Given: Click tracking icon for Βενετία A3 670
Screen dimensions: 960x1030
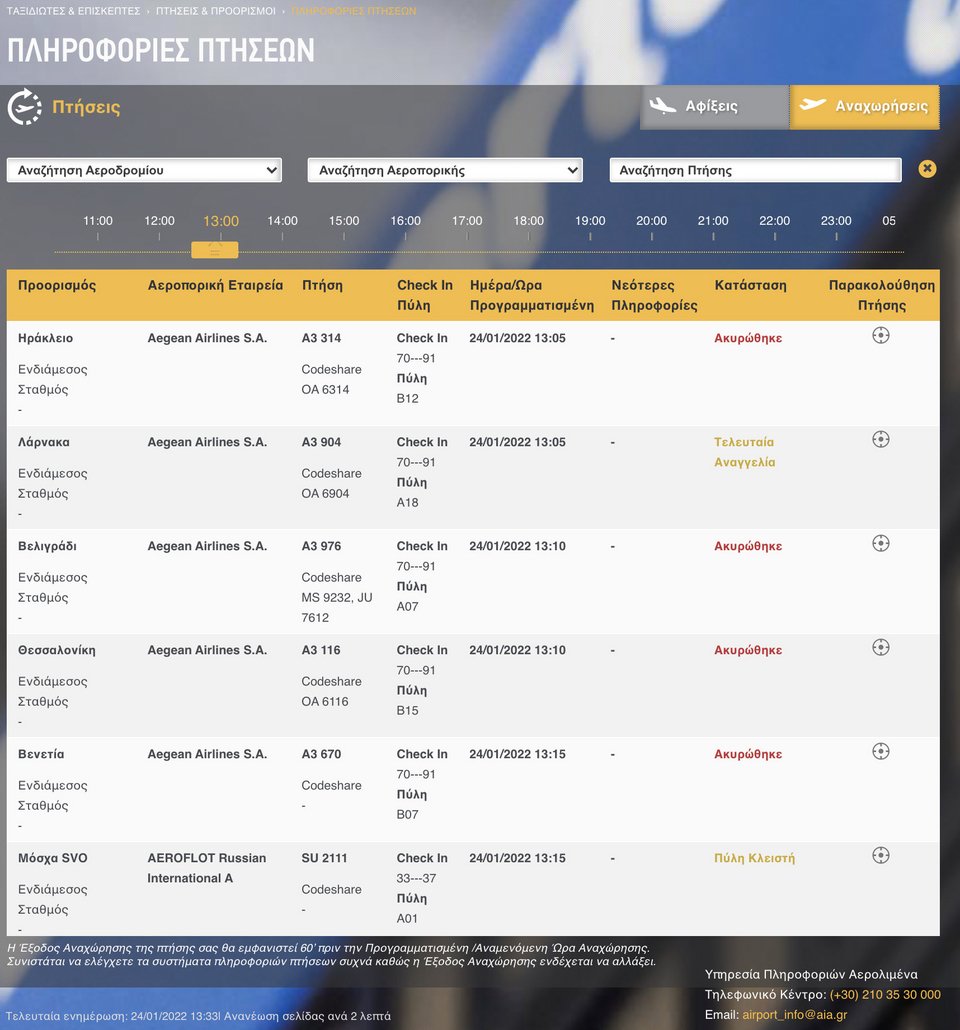Looking at the screenshot, I should pos(880,751).
